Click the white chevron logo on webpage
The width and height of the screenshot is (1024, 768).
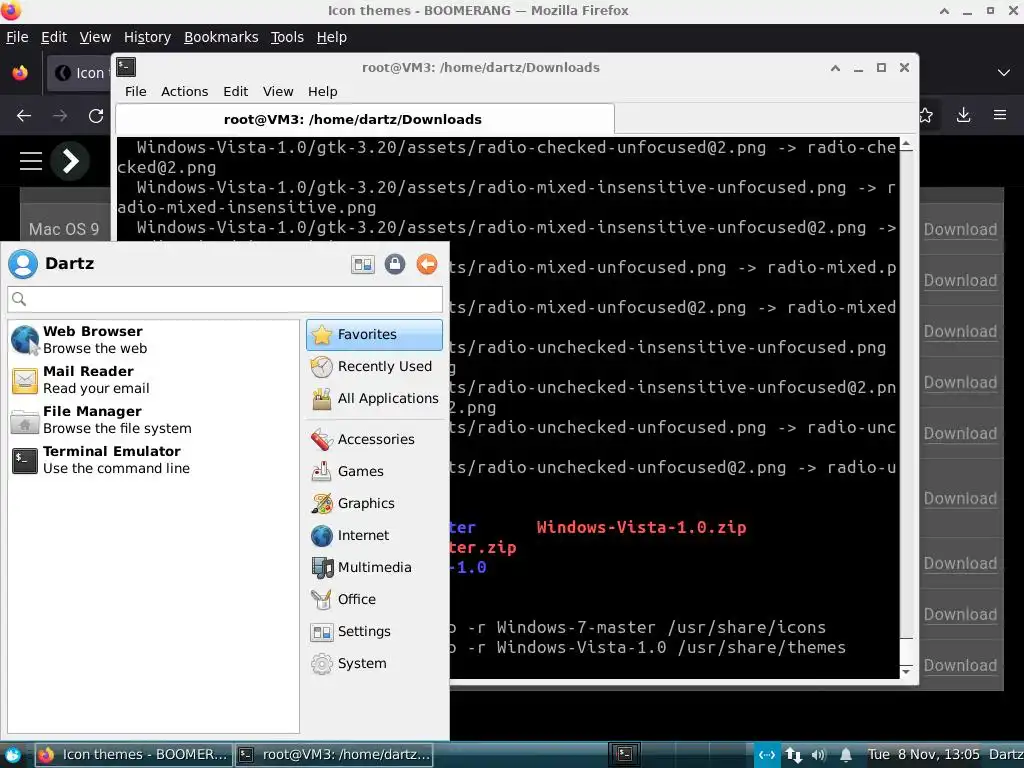click(71, 161)
